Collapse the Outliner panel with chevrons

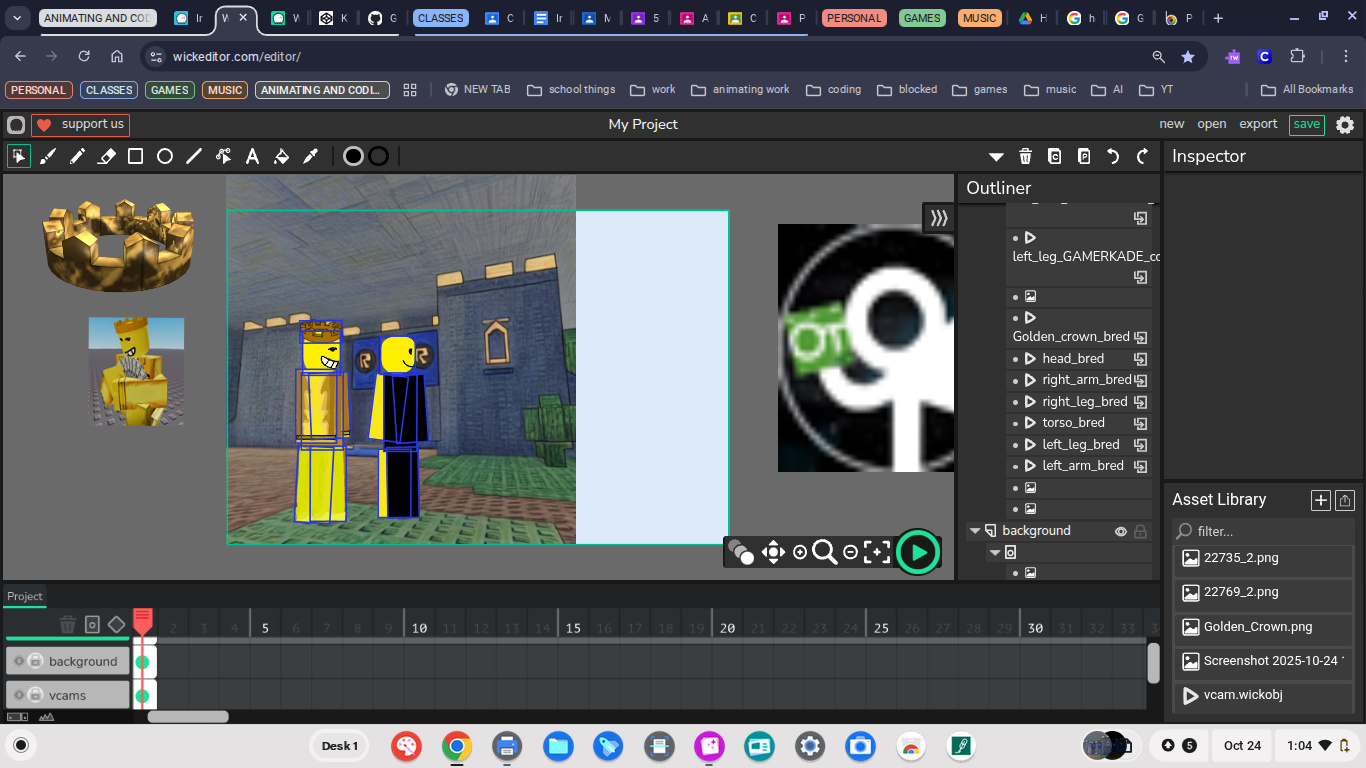[938, 218]
